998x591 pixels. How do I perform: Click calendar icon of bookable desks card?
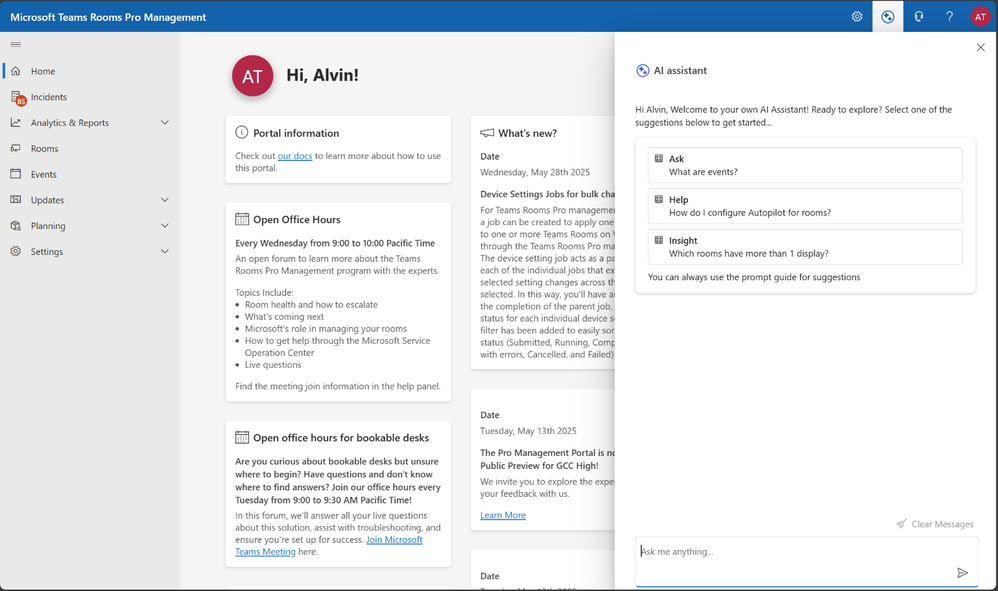coord(242,437)
